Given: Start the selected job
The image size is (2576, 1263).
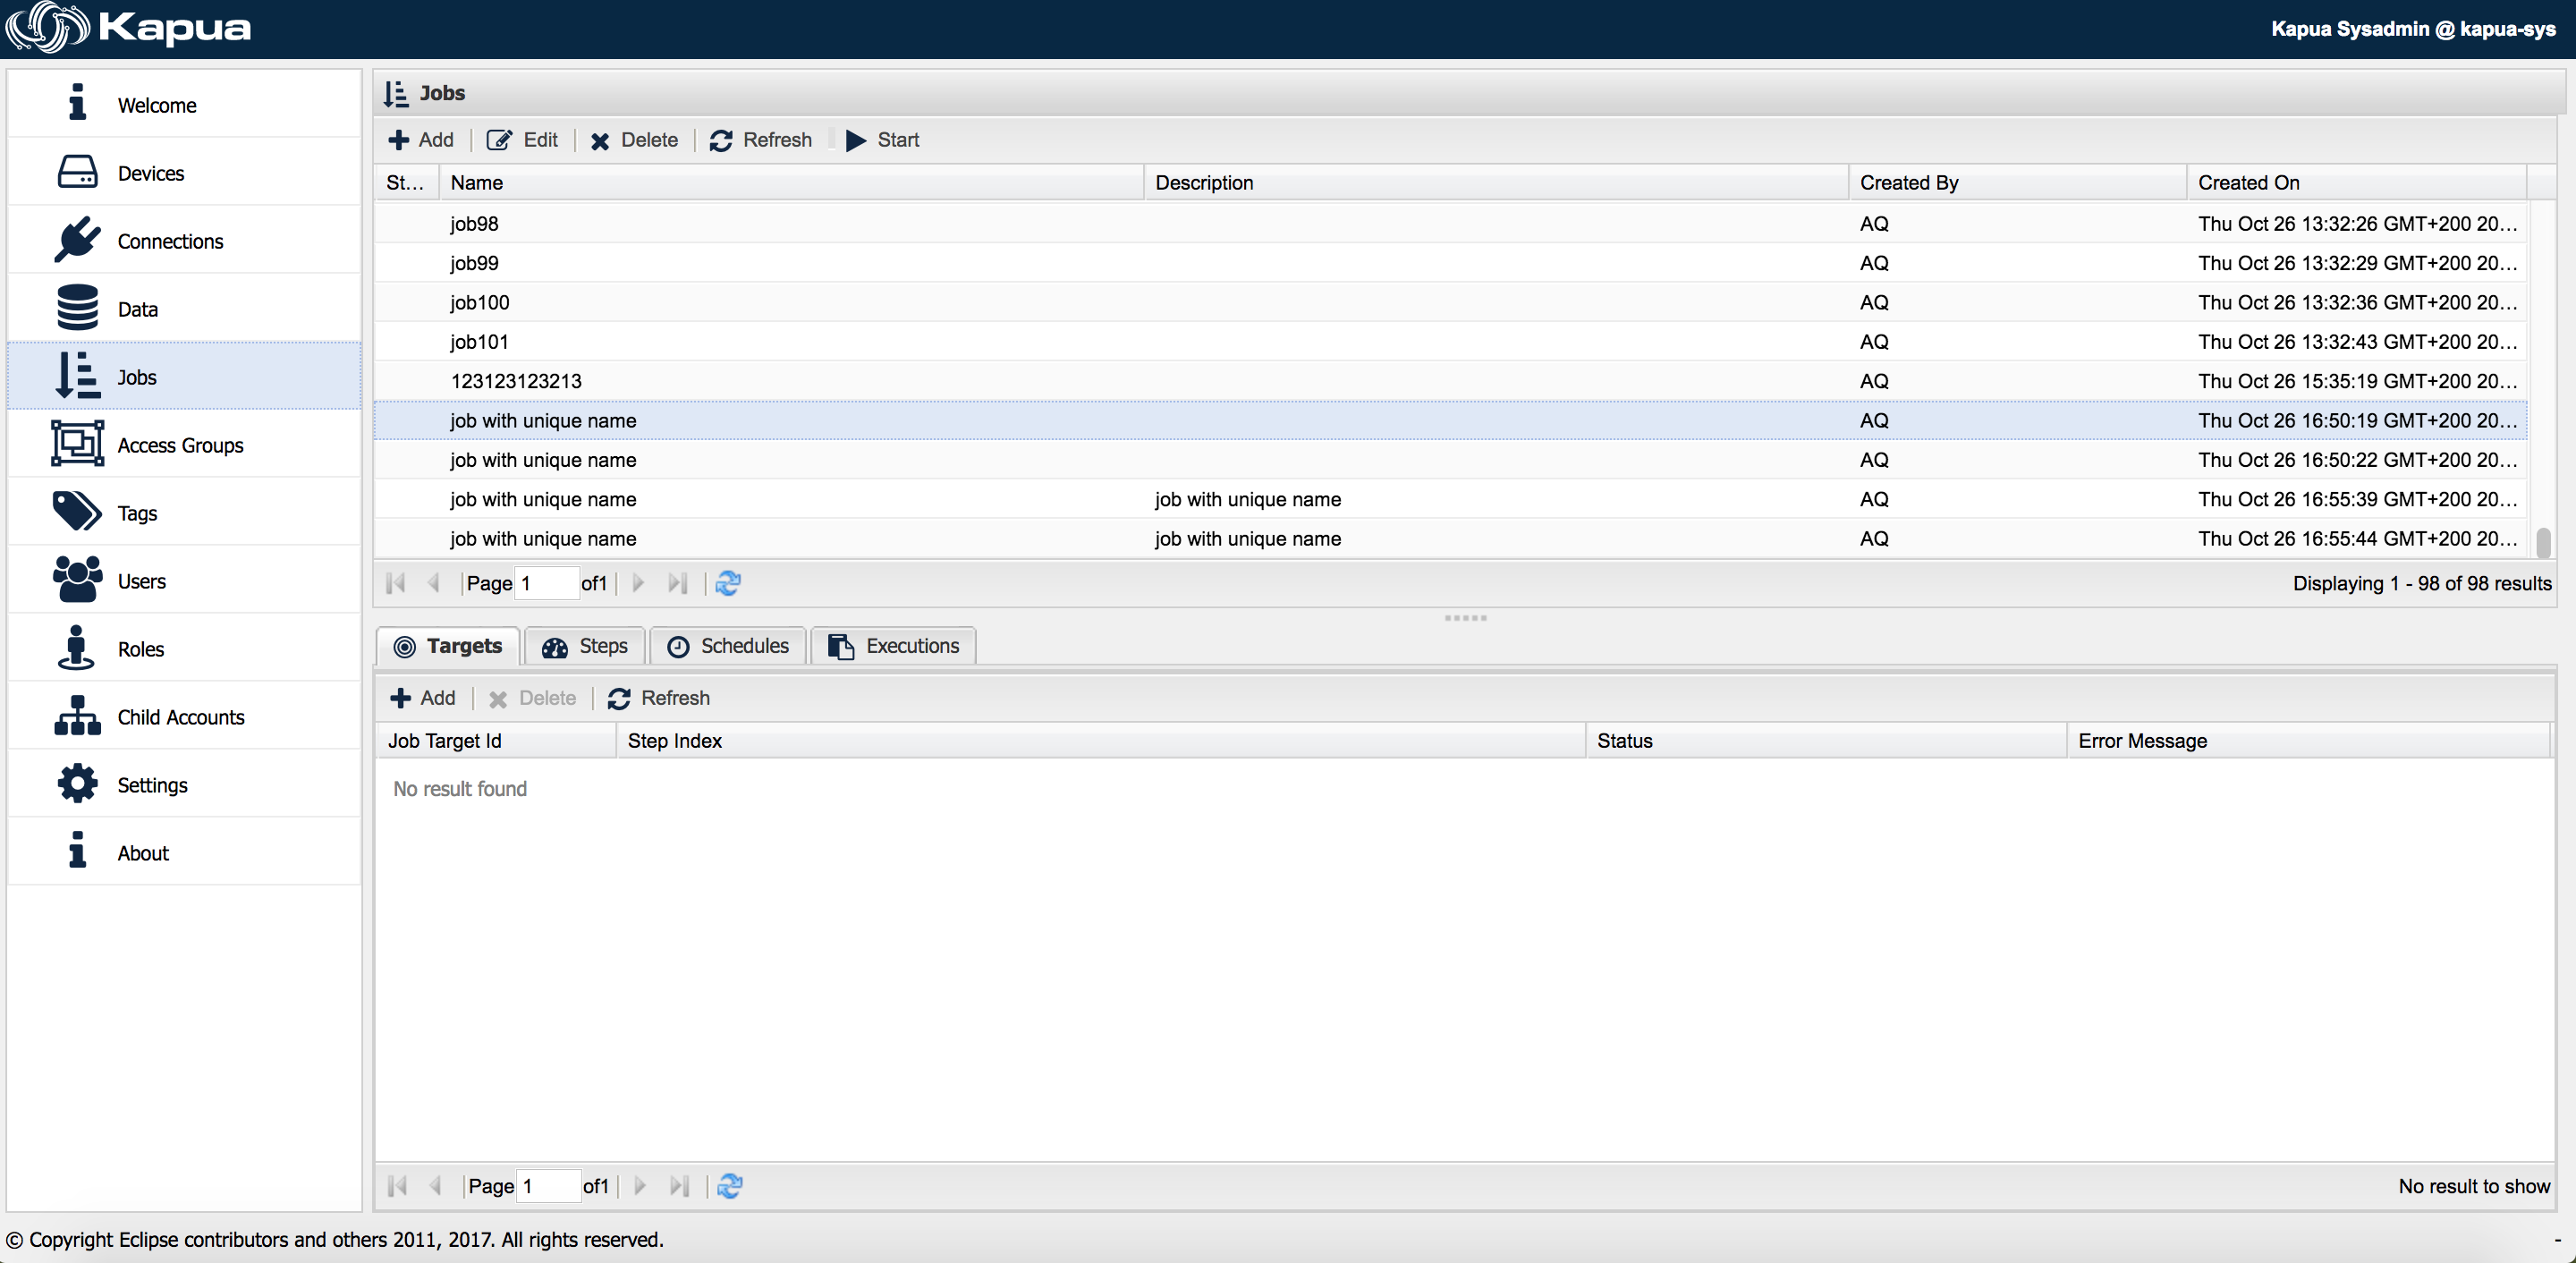Looking at the screenshot, I should [882, 140].
